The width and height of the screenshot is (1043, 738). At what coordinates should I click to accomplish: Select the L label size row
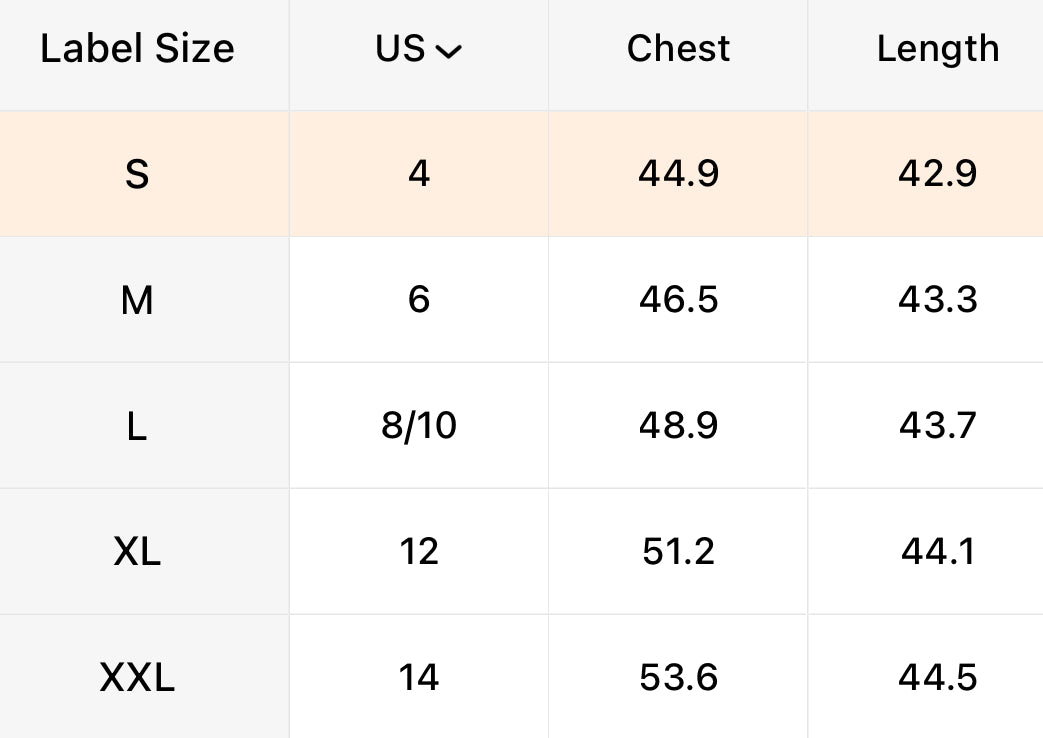click(x=137, y=426)
